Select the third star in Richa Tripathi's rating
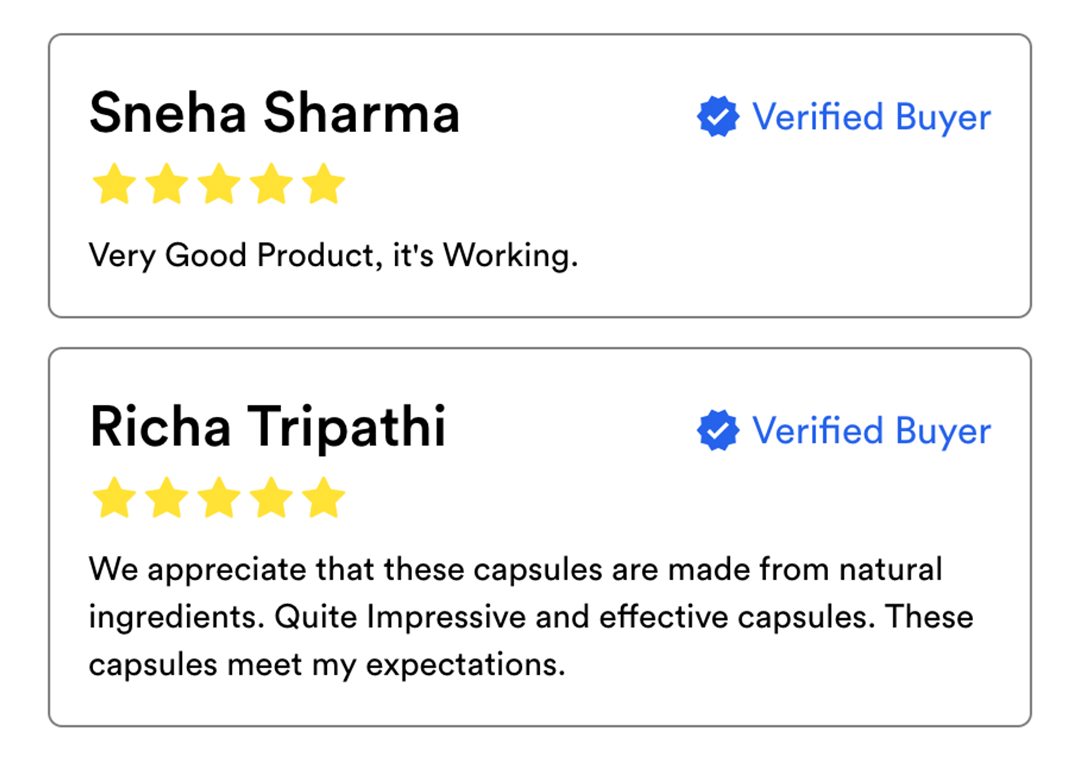Image resolution: width=1080 pixels, height=758 pixels. click(218, 498)
